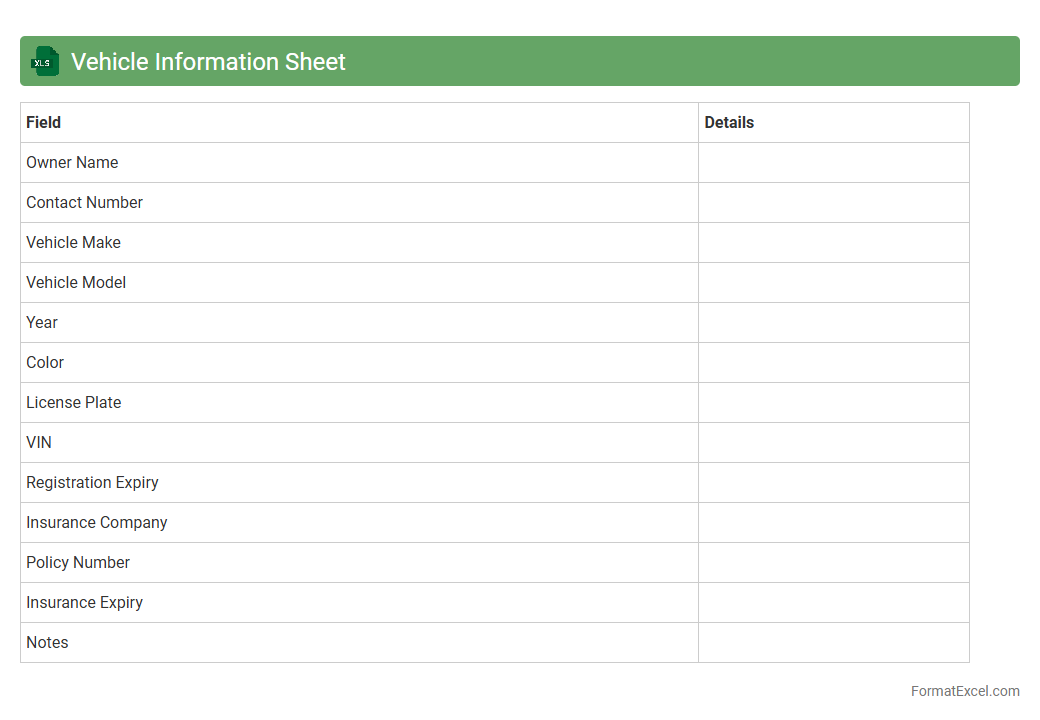Click the Details cell for Vehicle Model
The image size is (1040, 720).
[x=833, y=282]
